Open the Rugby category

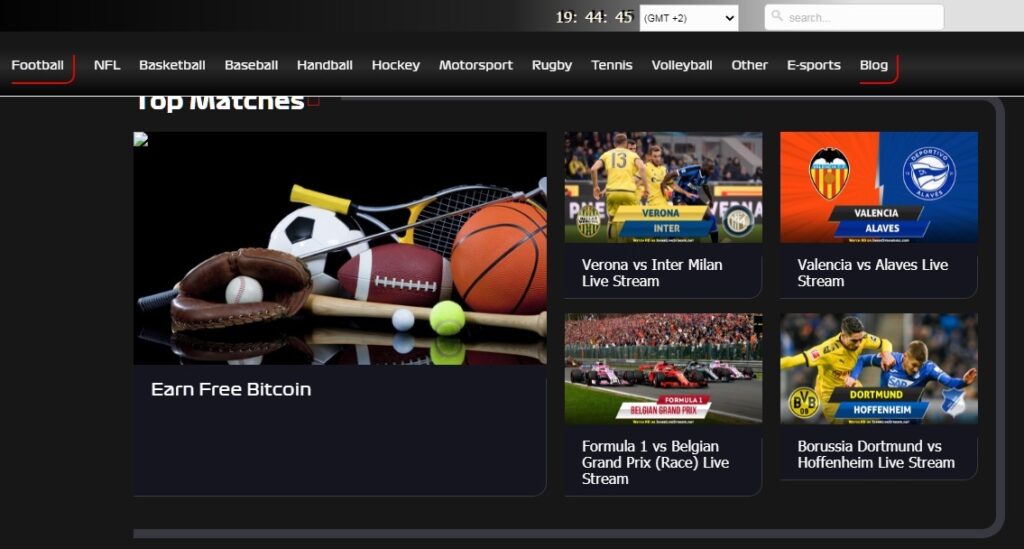(x=552, y=65)
